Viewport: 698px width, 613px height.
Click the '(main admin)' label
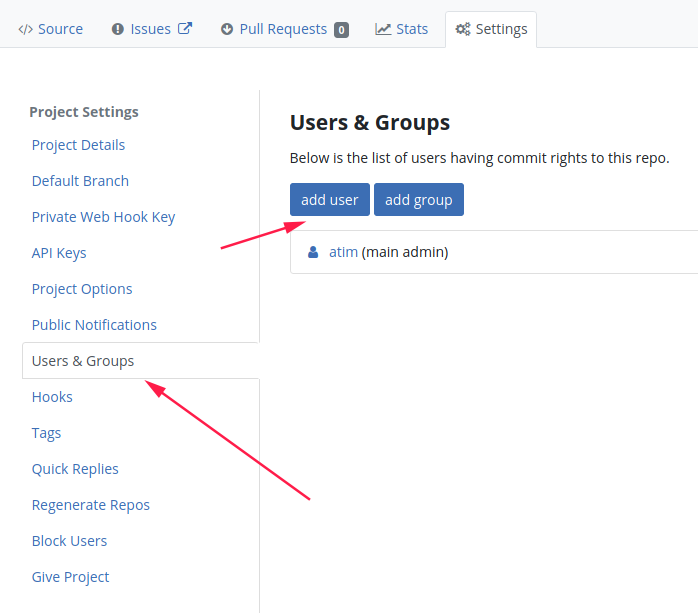pyautogui.click(x=405, y=252)
